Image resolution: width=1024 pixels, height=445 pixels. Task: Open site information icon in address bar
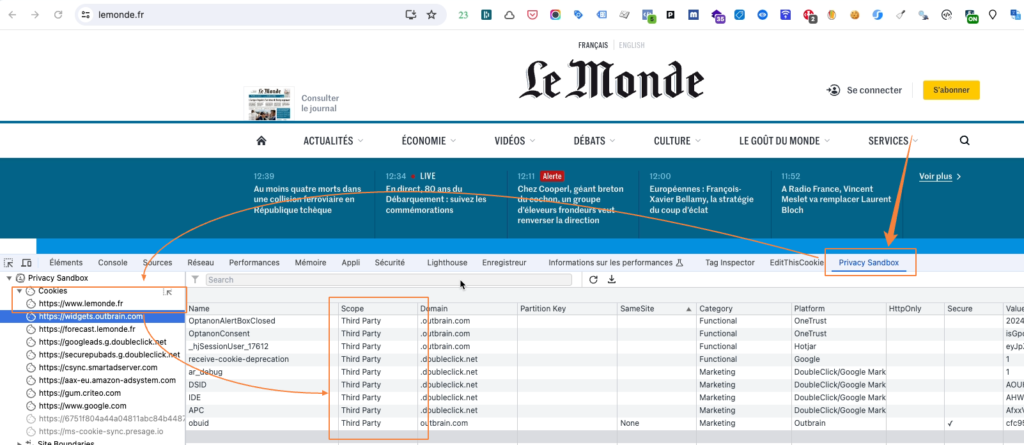(86, 14)
